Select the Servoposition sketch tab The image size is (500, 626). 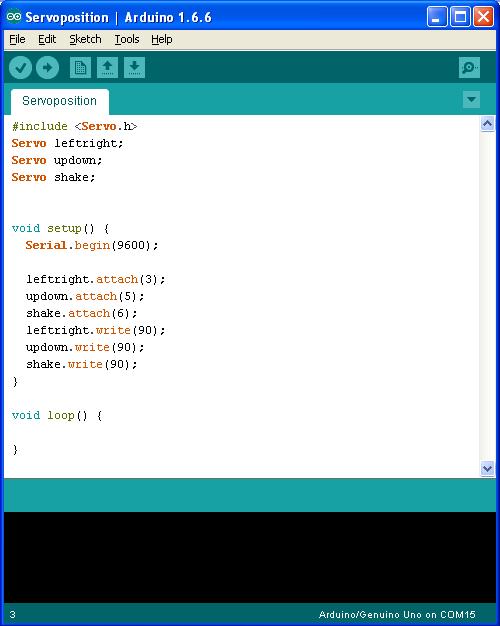[x=60, y=101]
